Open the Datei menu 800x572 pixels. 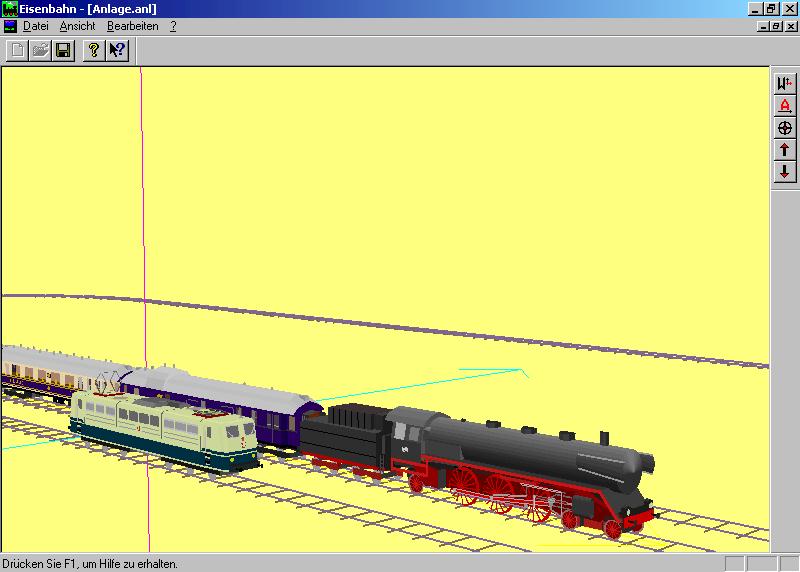(x=36, y=26)
